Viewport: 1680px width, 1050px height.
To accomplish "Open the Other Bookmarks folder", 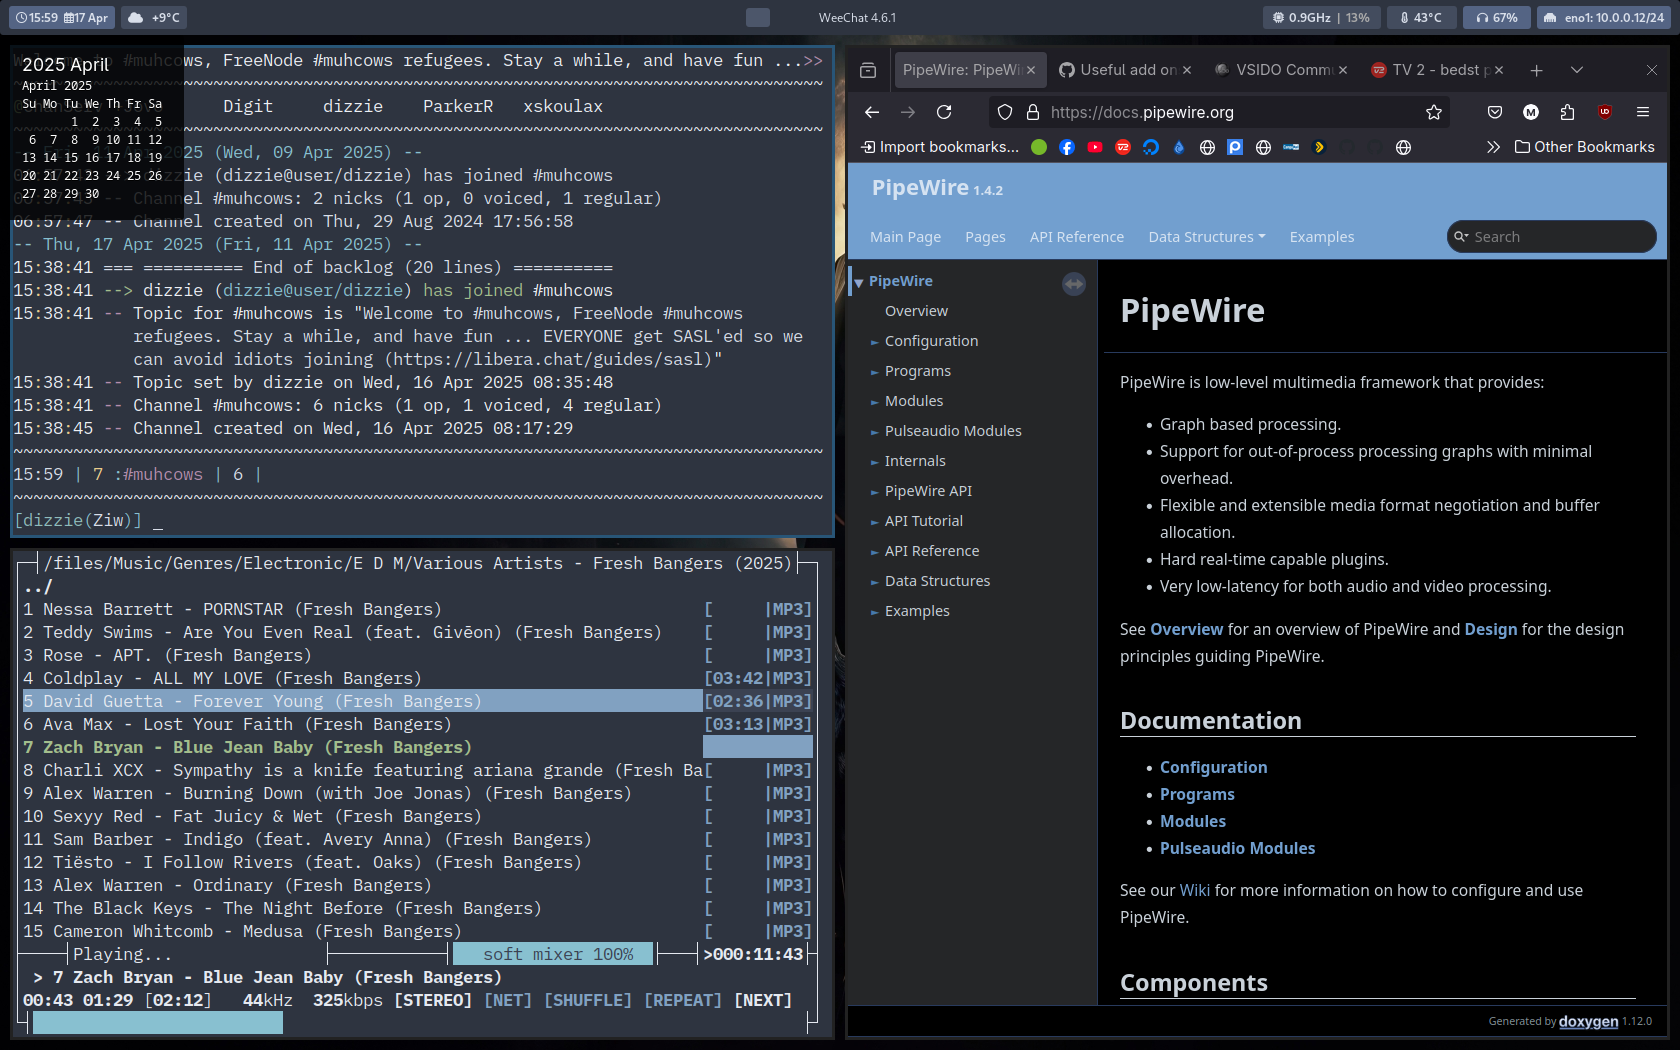I will (1585, 147).
